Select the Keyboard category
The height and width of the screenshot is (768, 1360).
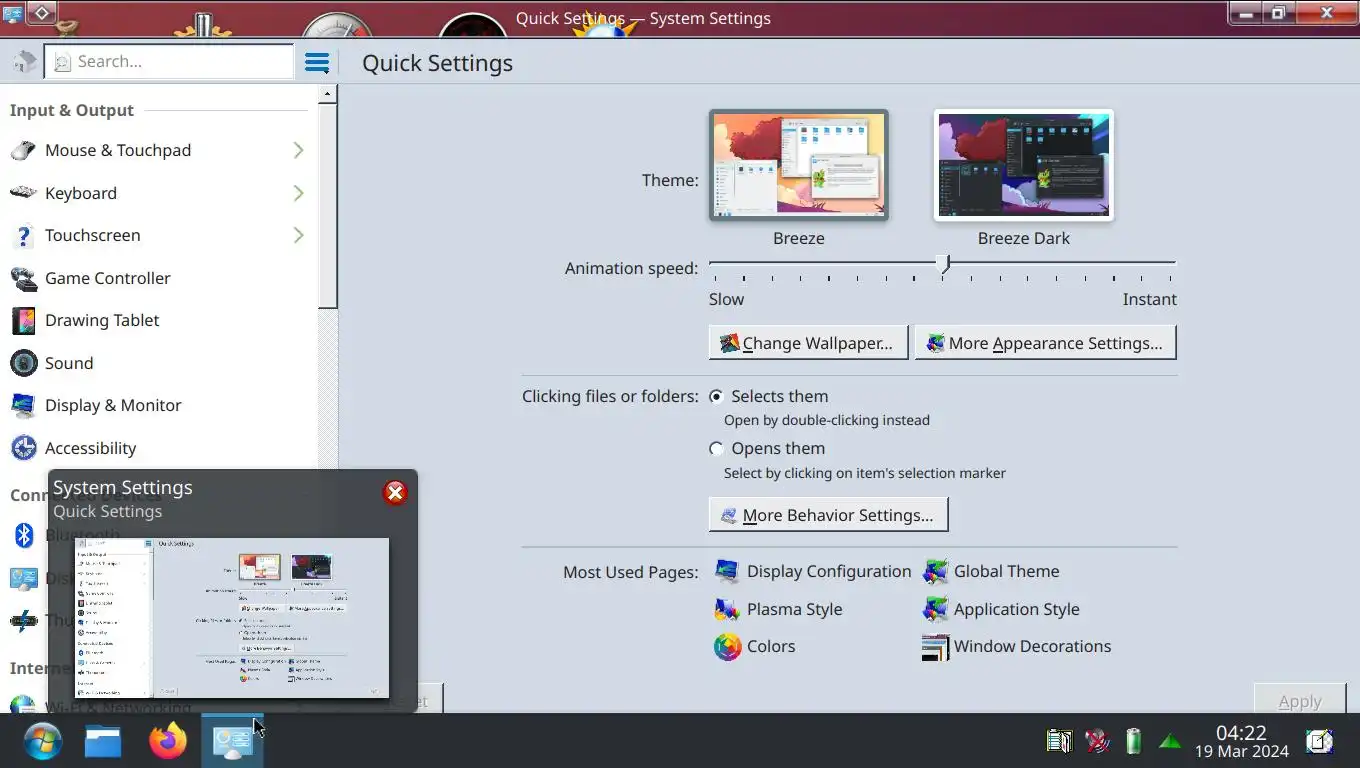click(x=158, y=193)
